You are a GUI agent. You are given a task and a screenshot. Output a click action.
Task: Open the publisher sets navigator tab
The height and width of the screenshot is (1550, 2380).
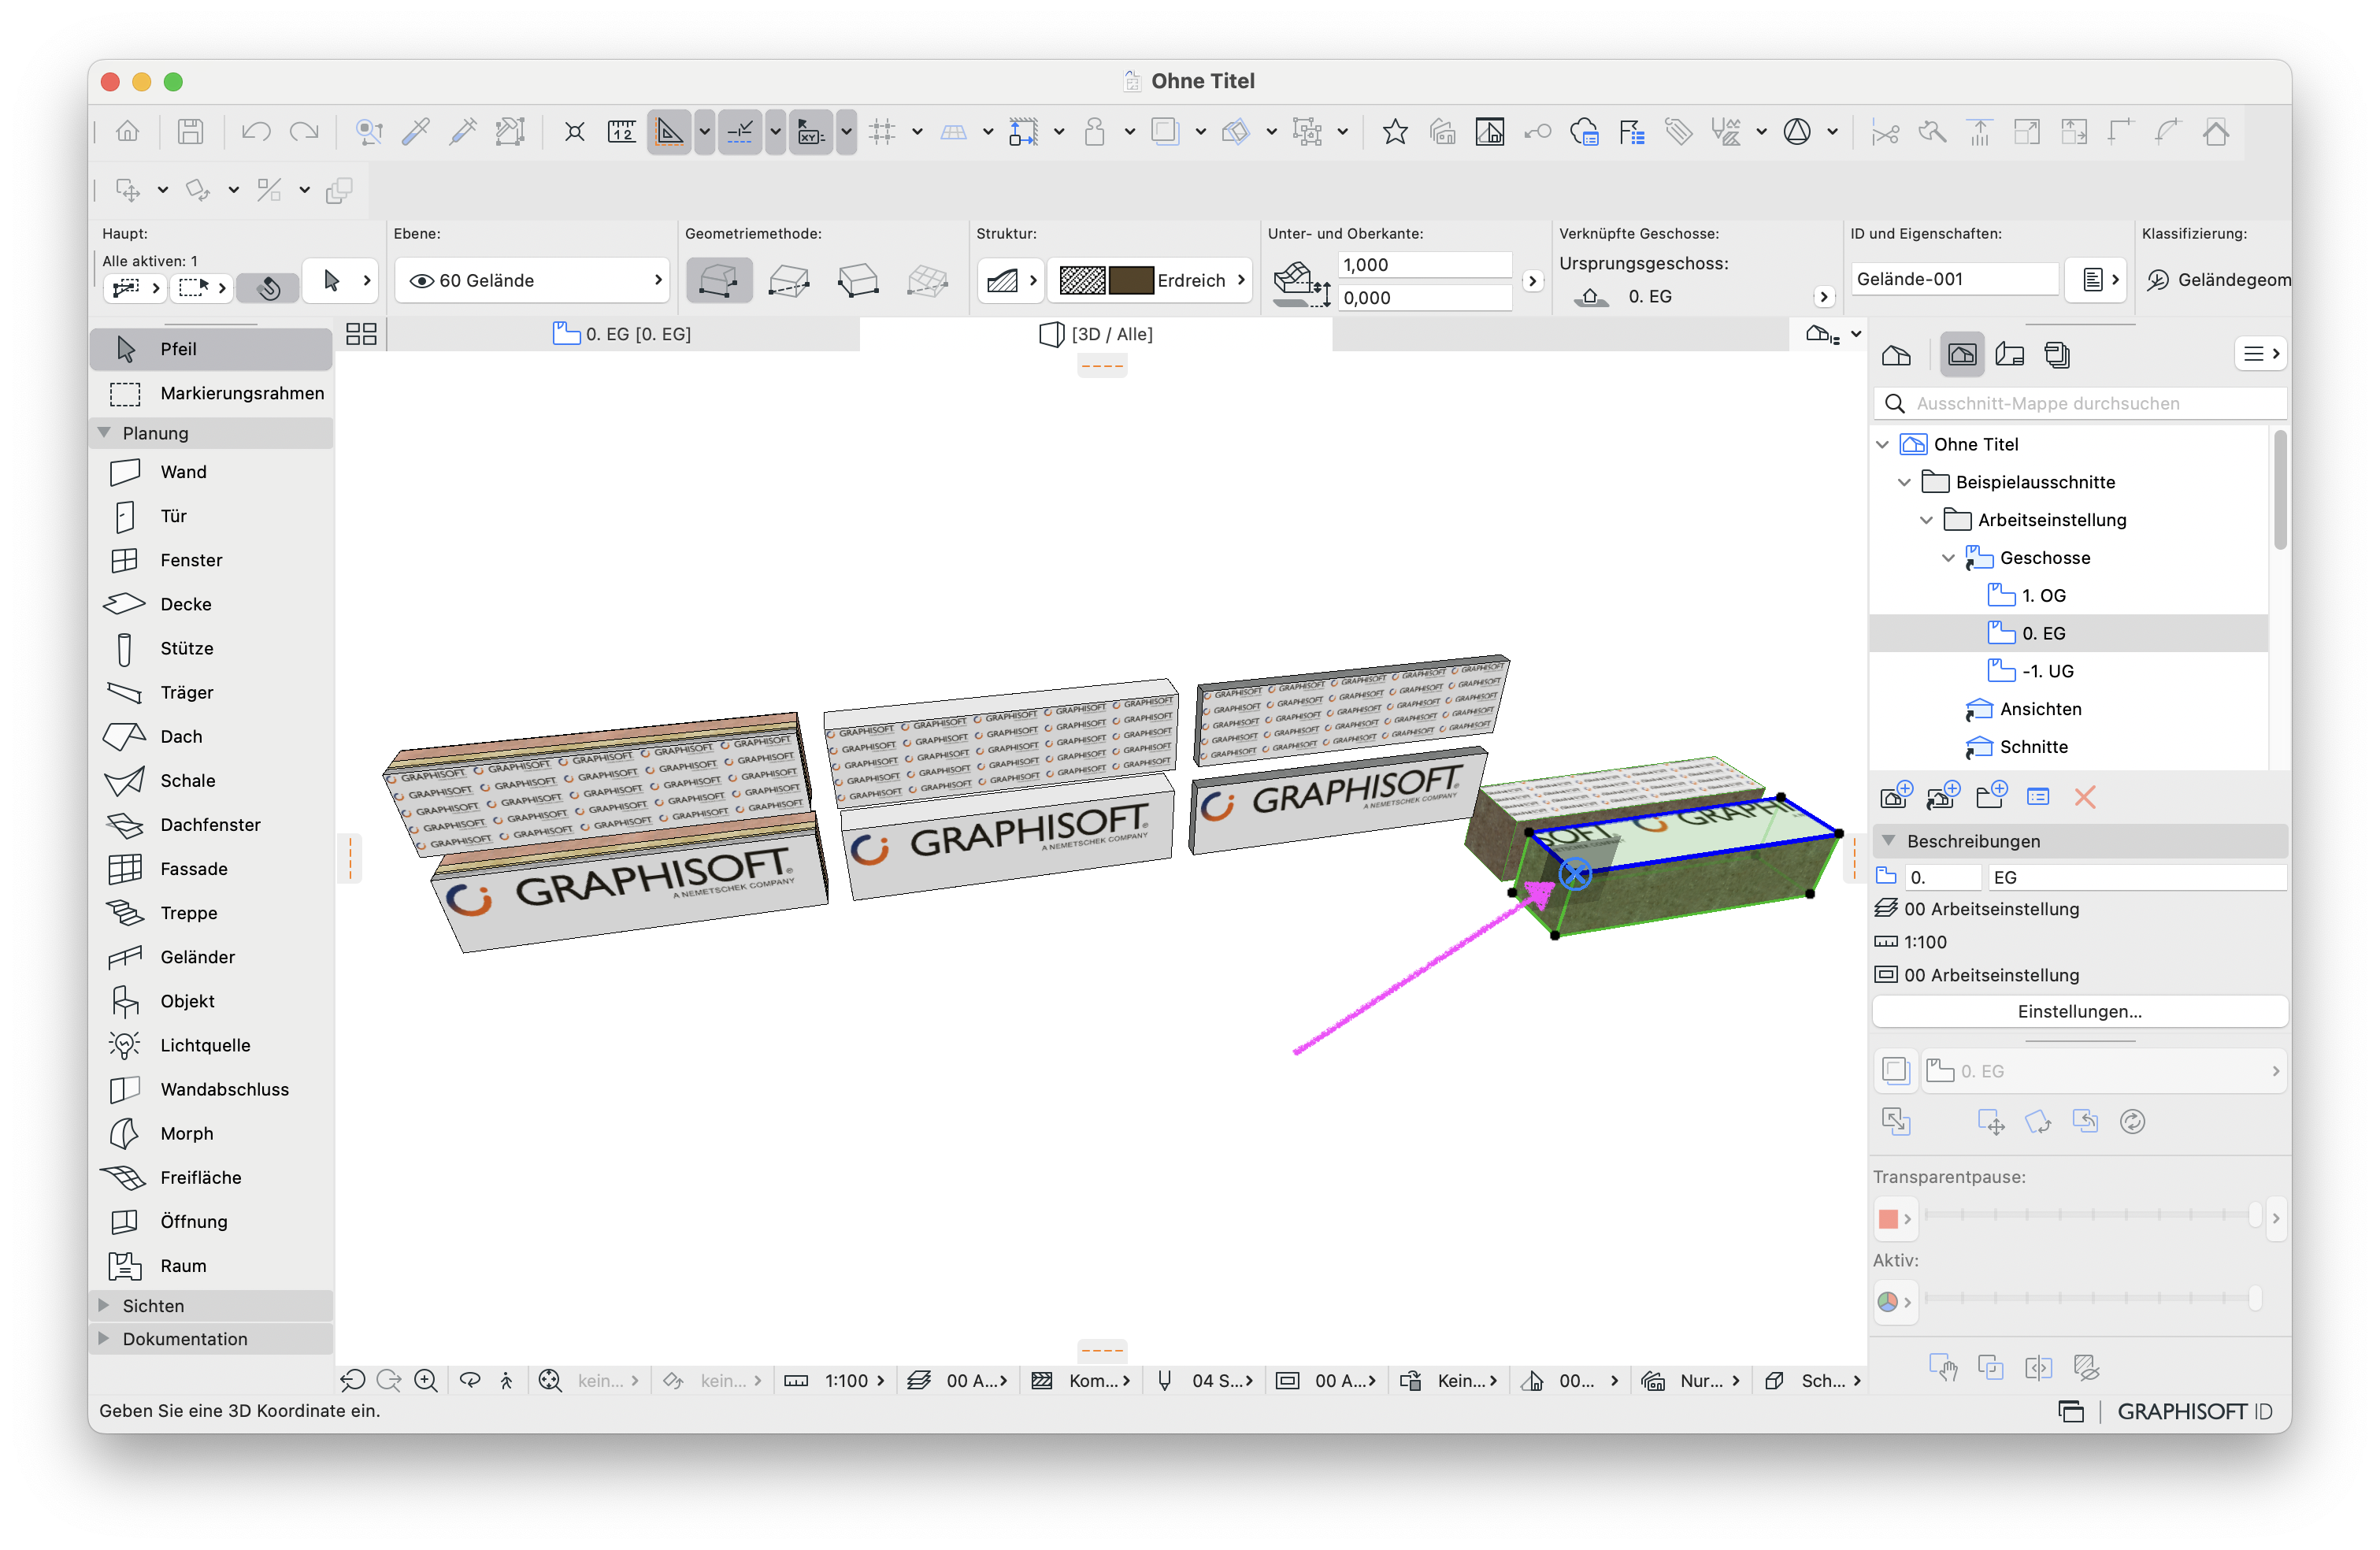pyautogui.click(x=2057, y=354)
